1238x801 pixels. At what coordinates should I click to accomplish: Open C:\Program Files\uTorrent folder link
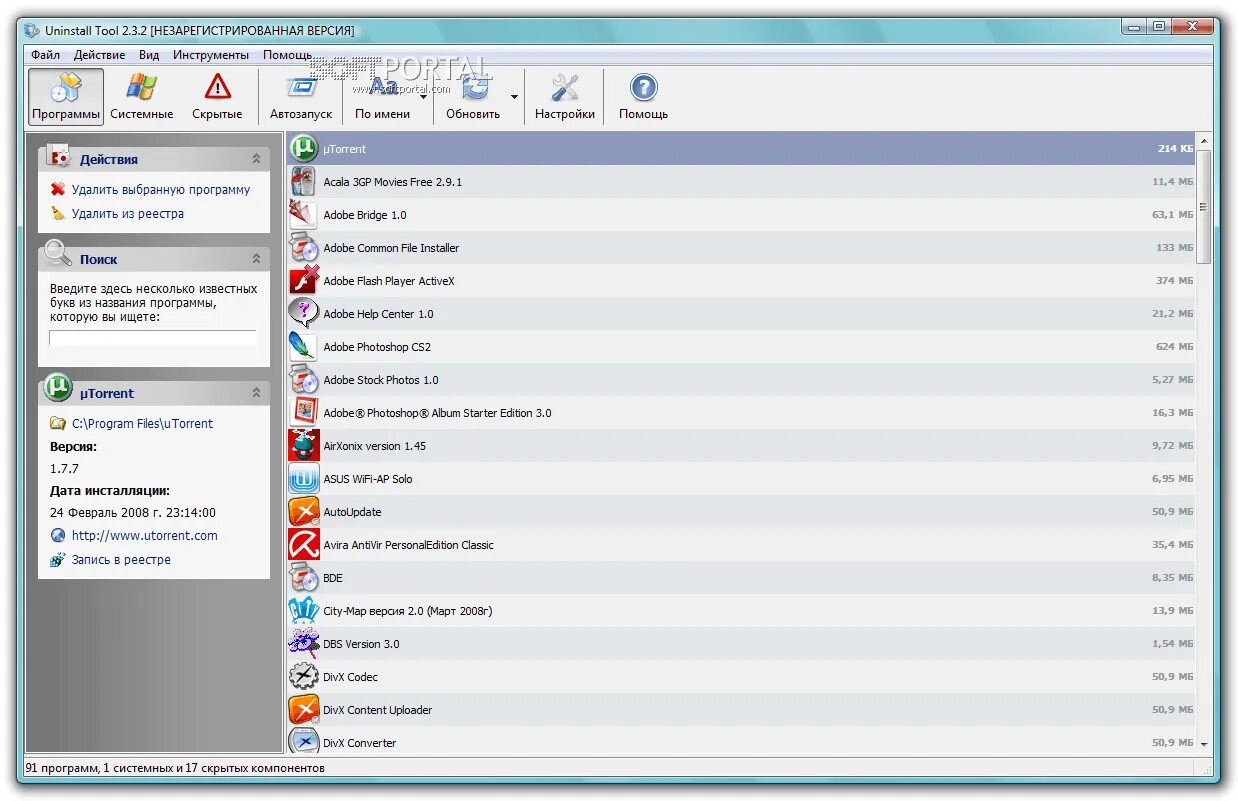pyautogui.click(x=142, y=423)
